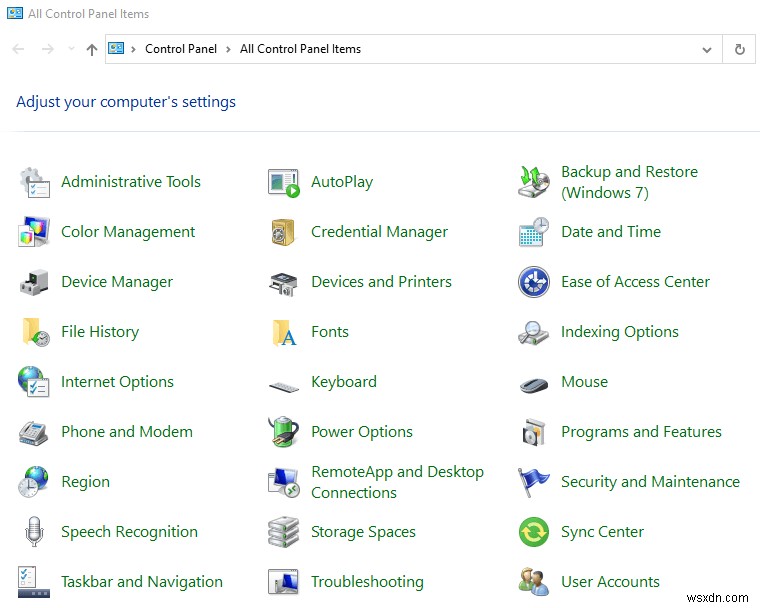
Task: Expand the chevron after Control Panel breadcrumb
Action: (x=228, y=49)
